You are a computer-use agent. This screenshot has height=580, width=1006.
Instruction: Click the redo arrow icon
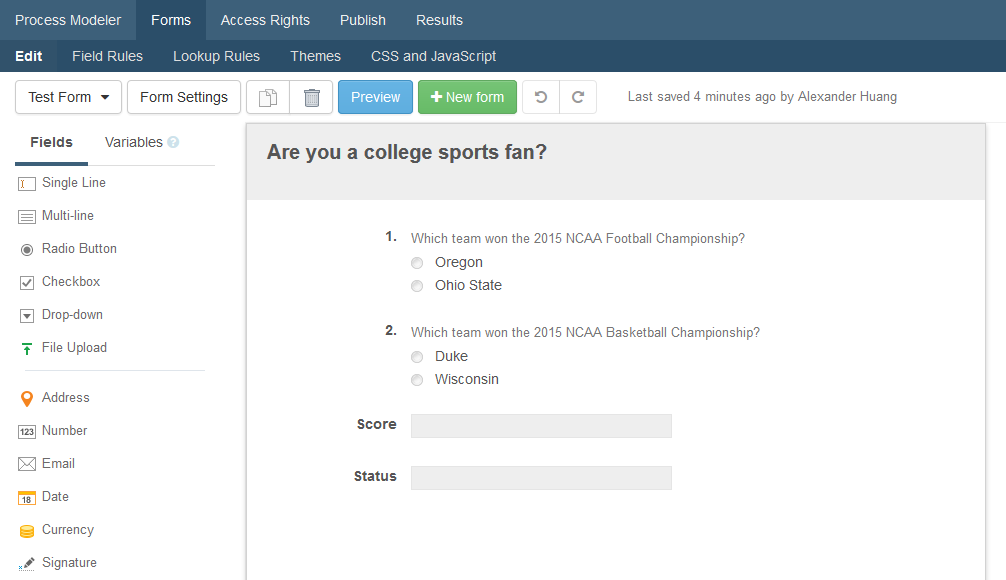tap(578, 97)
